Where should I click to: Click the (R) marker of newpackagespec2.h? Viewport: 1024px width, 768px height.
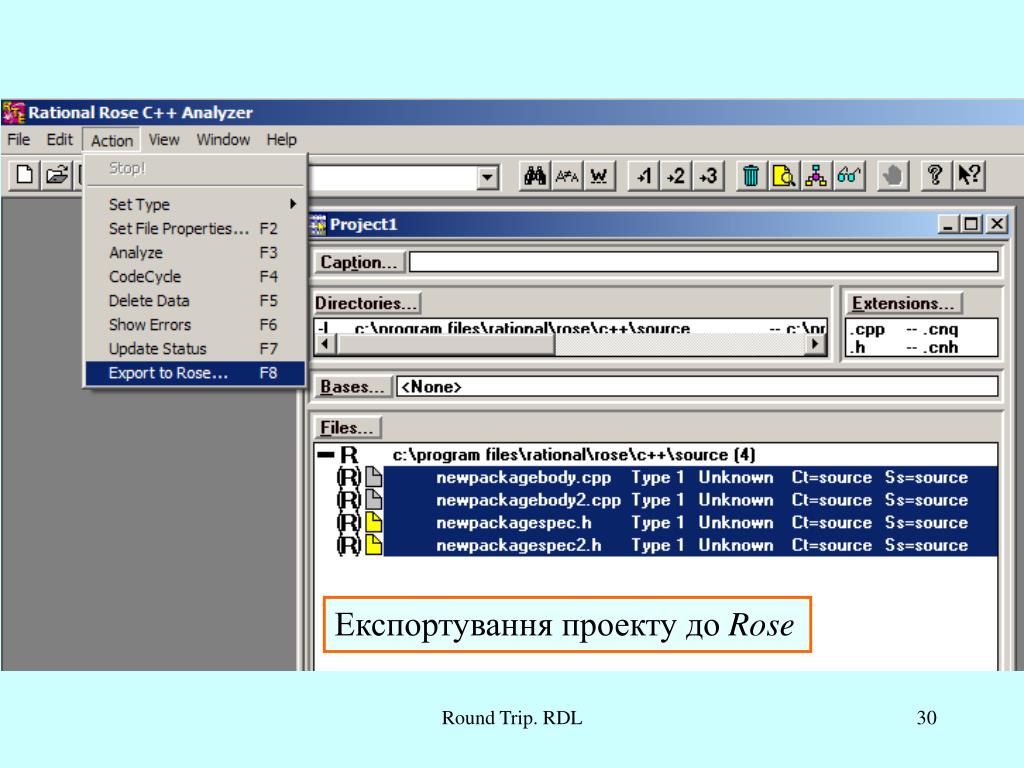pos(349,545)
